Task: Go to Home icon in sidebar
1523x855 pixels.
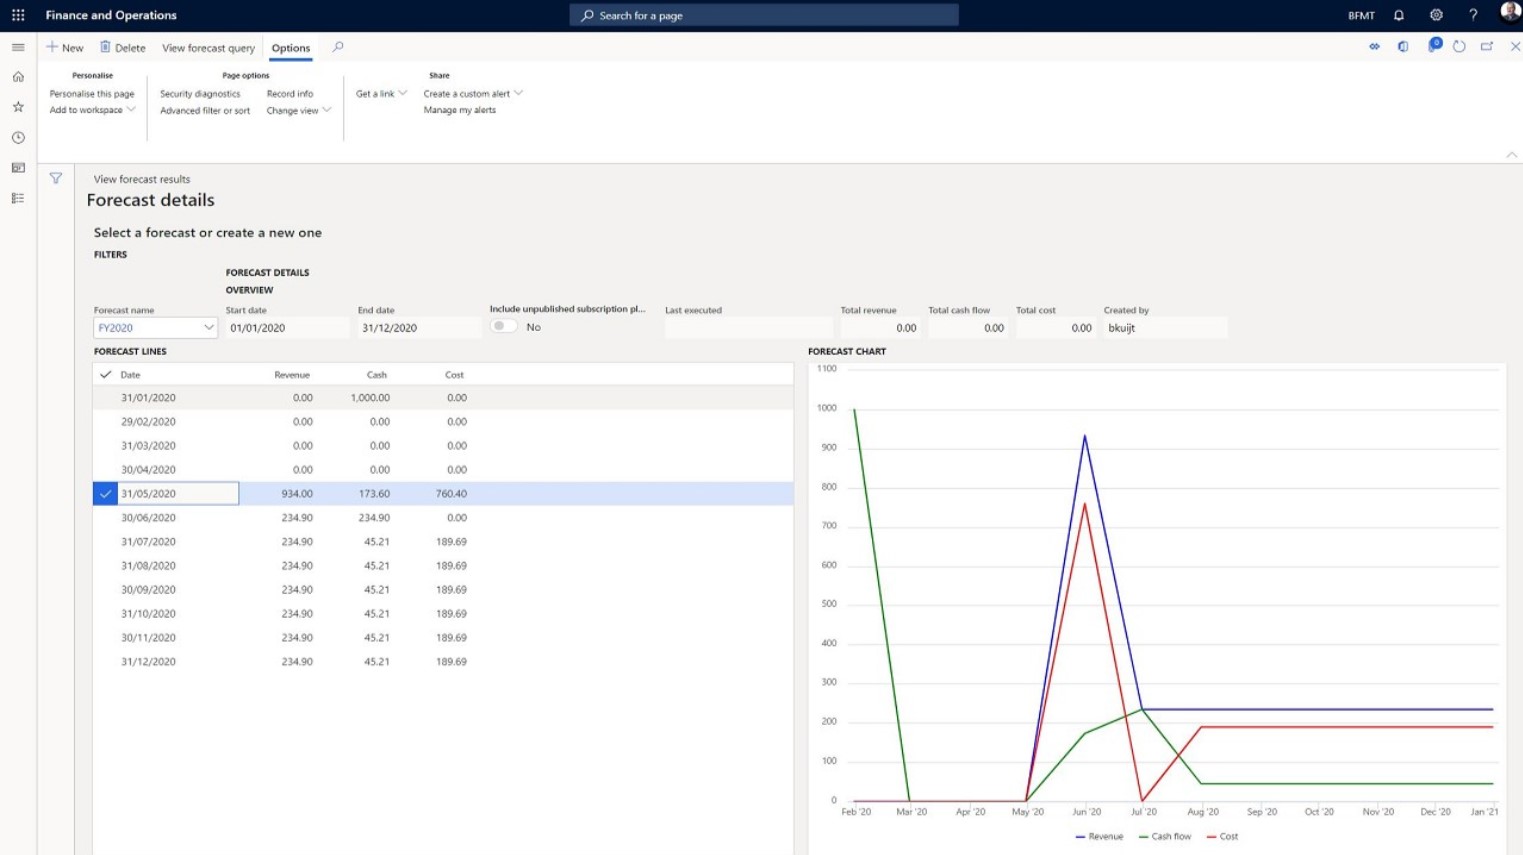Action: click(18, 77)
